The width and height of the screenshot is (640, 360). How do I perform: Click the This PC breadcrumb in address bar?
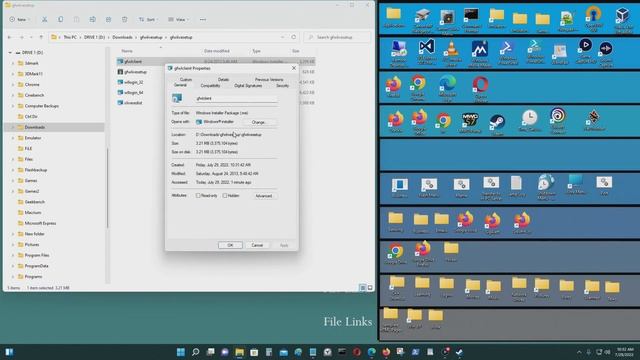point(70,37)
